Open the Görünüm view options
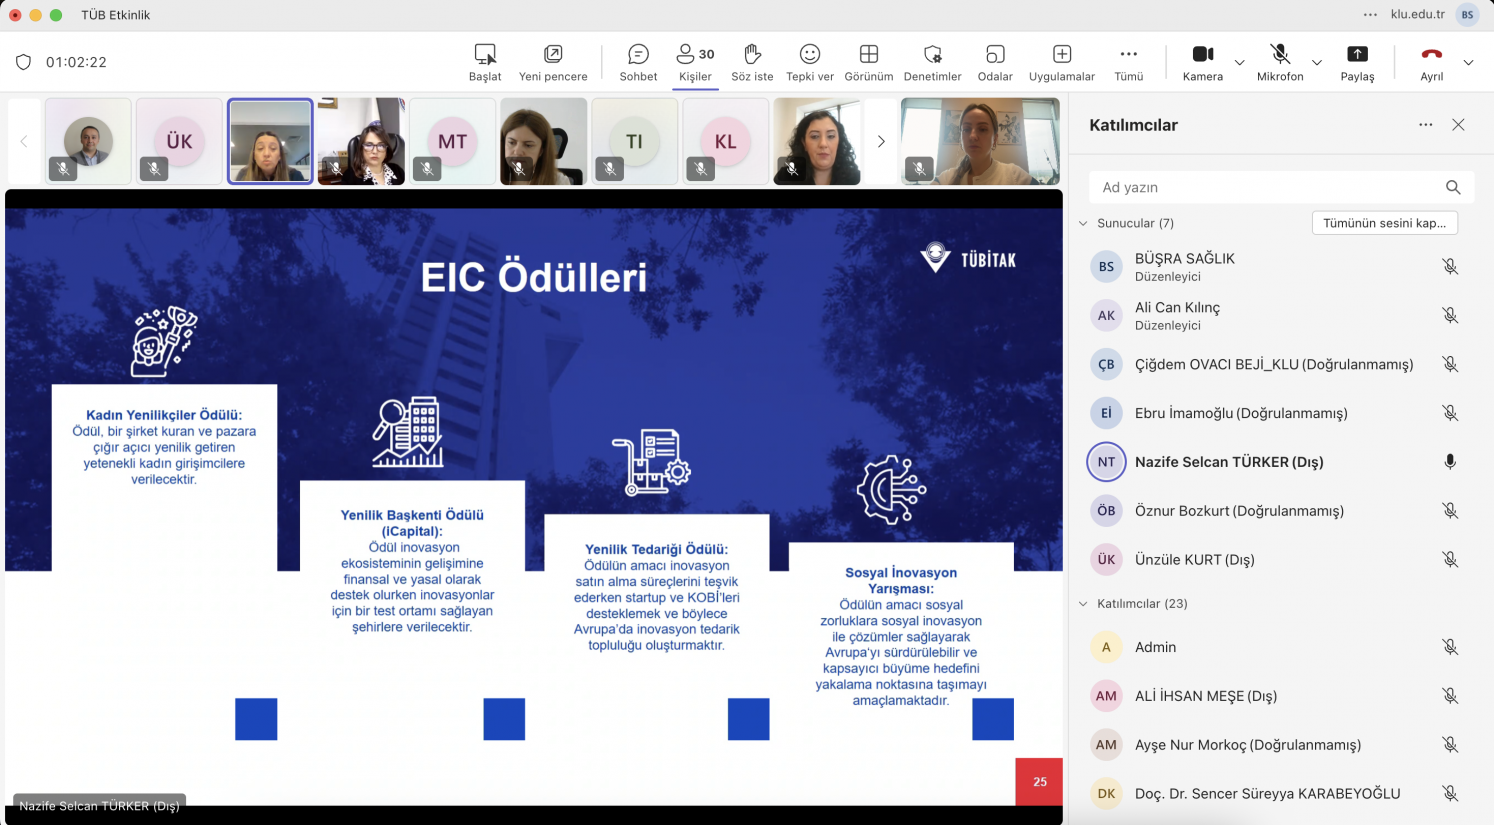This screenshot has width=1494, height=825. (868, 62)
